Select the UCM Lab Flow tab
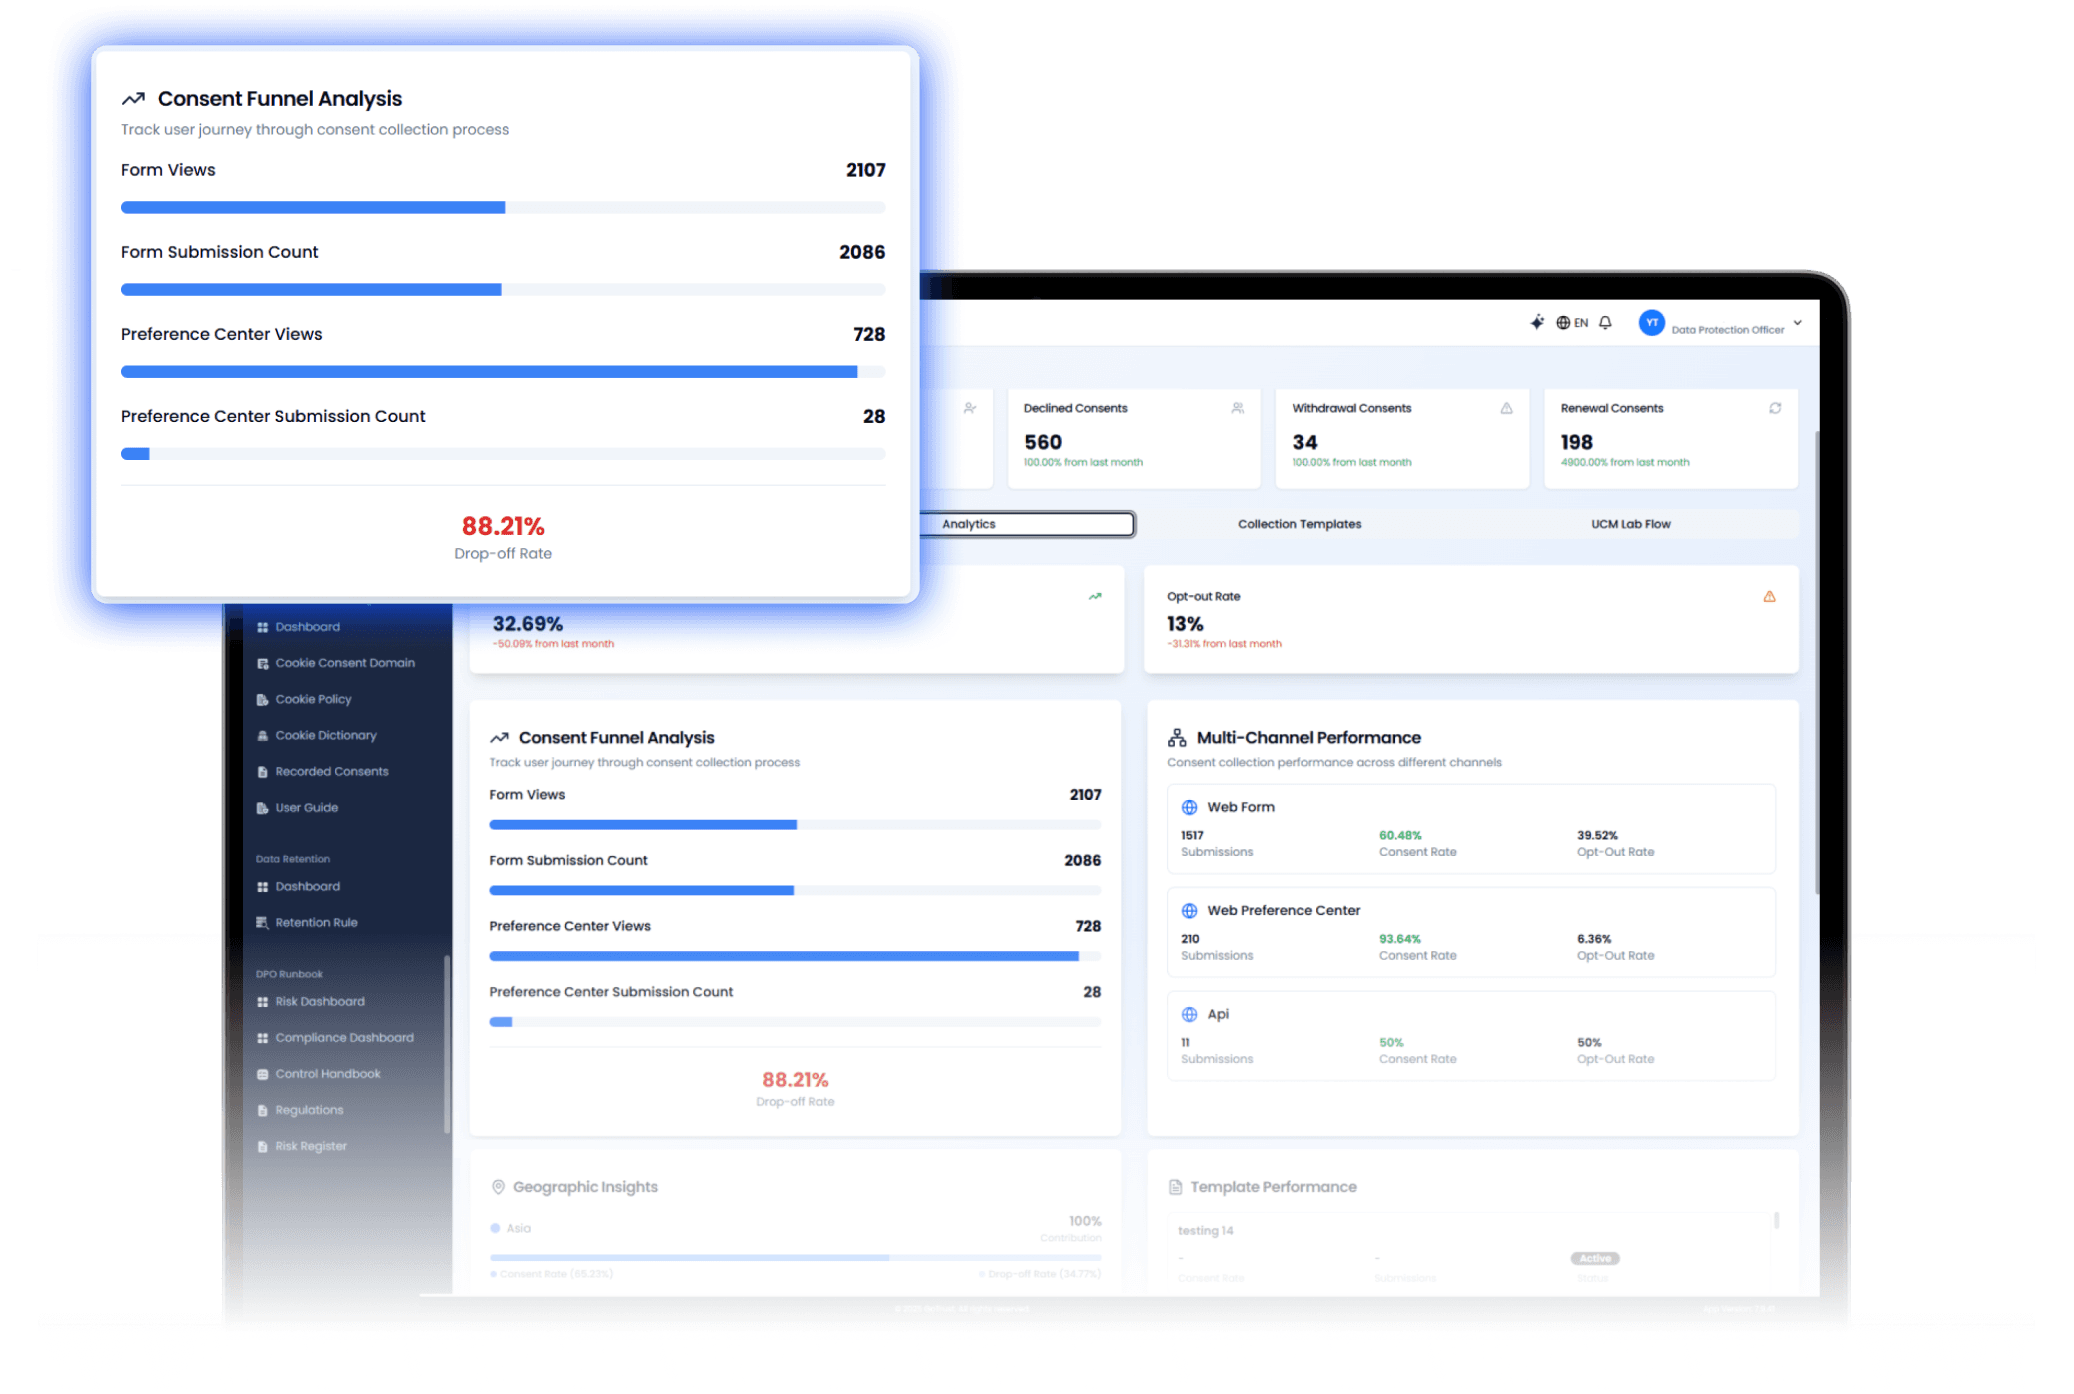The height and width of the screenshot is (1394, 2074). coord(1630,524)
